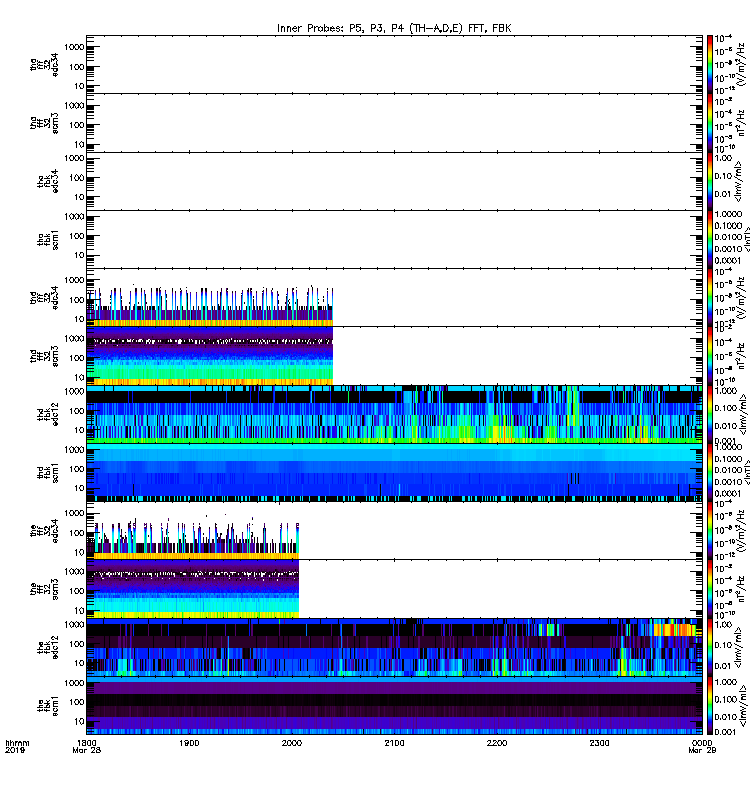
Task: Click the '1800 Mar 28' time axis label
Action: (87, 746)
